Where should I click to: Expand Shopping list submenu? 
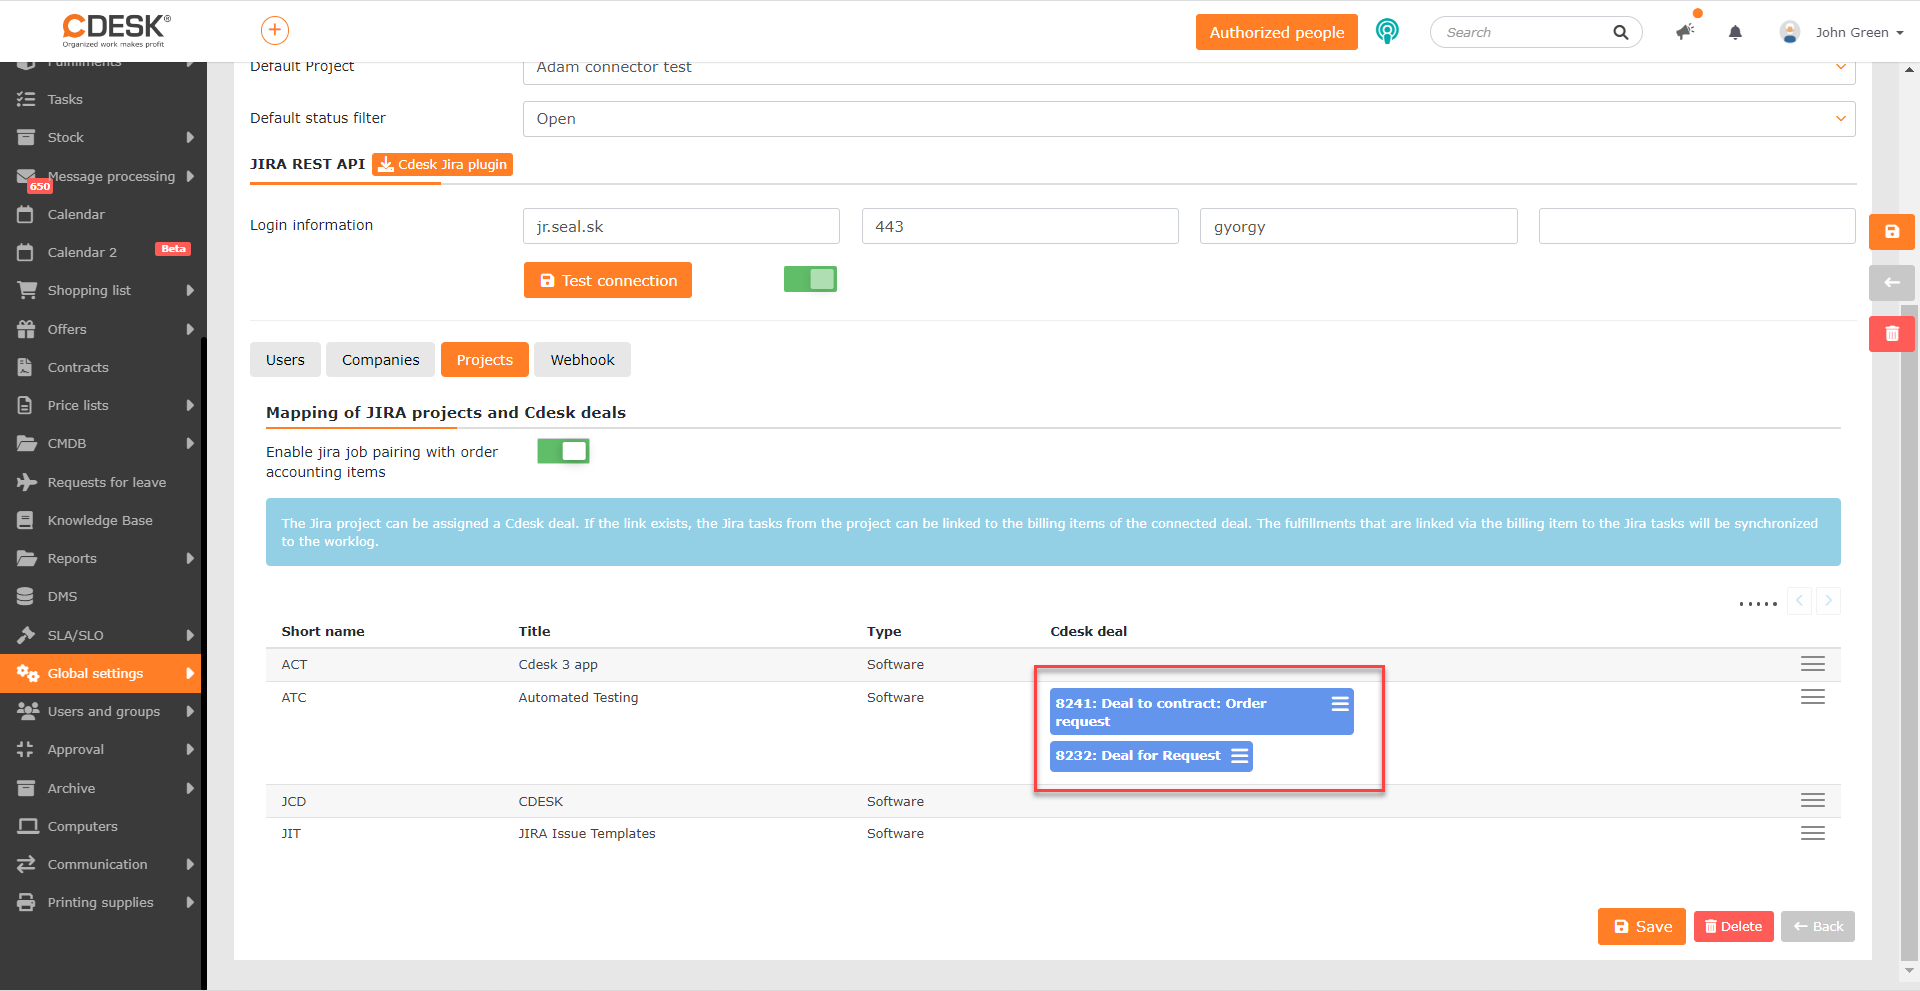(x=189, y=291)
